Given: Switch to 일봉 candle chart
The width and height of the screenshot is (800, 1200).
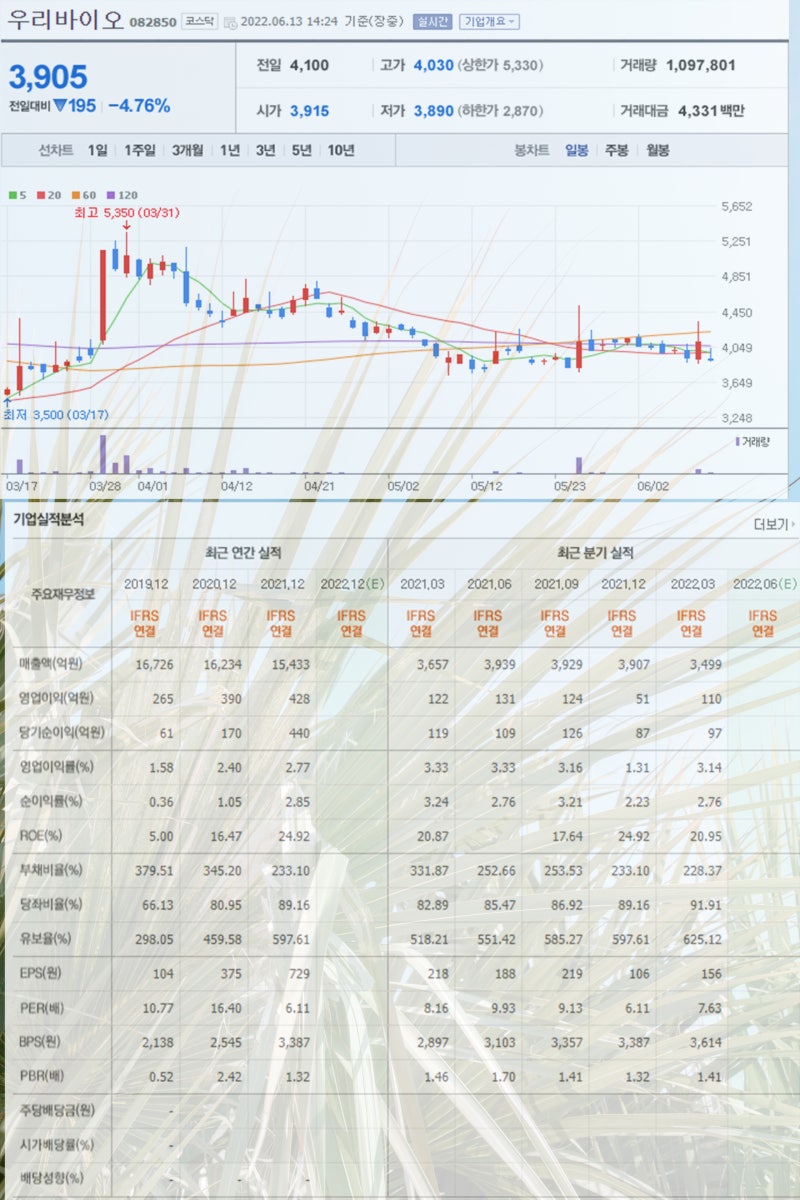Looking at the screenshot, I should pos(577,150).
